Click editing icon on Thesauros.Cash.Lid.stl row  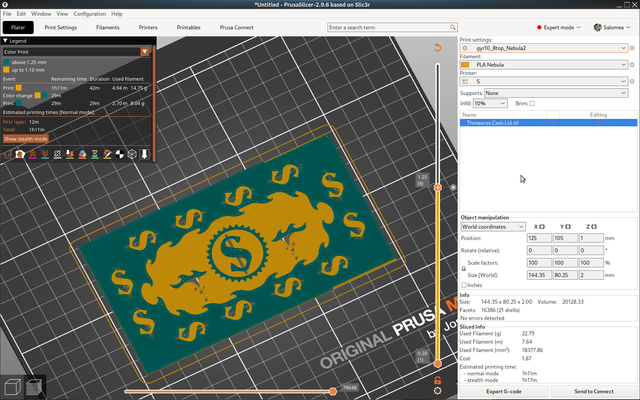tap(598, 122)
